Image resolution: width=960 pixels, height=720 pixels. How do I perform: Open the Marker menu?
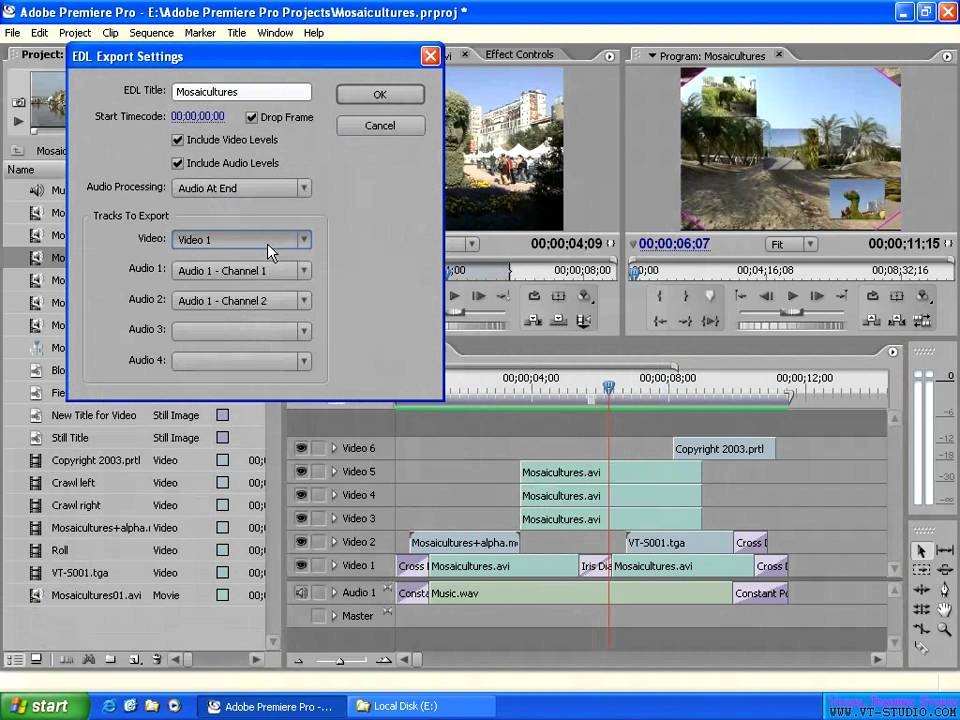coord(200,33)
